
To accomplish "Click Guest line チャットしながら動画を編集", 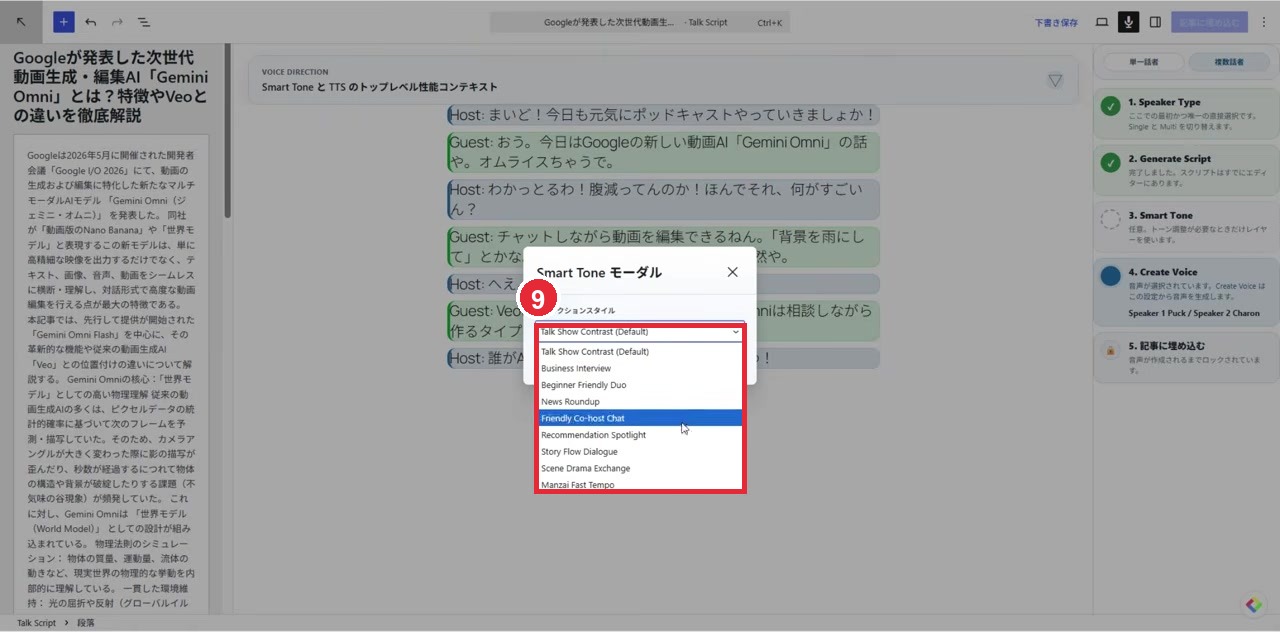I will click(664, 246).
